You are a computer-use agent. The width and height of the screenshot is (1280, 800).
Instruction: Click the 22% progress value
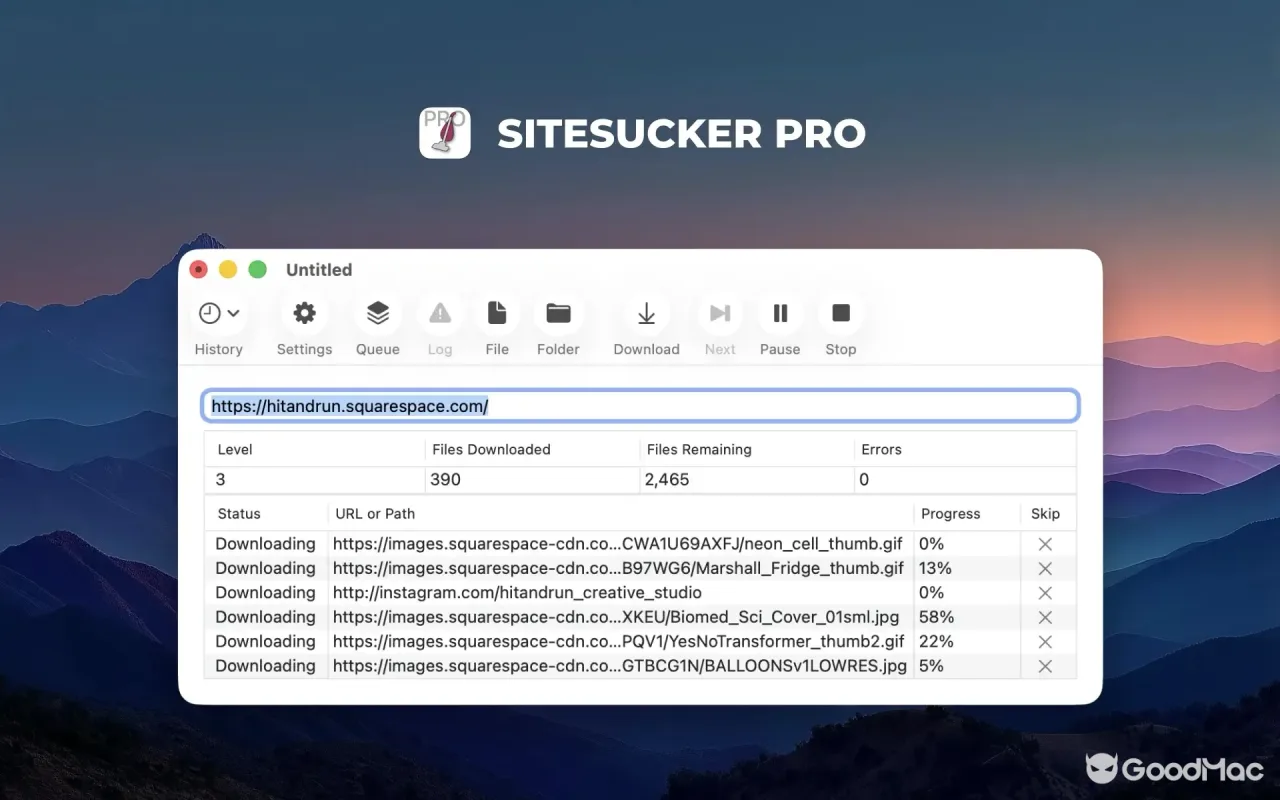[x=936, y=642]
